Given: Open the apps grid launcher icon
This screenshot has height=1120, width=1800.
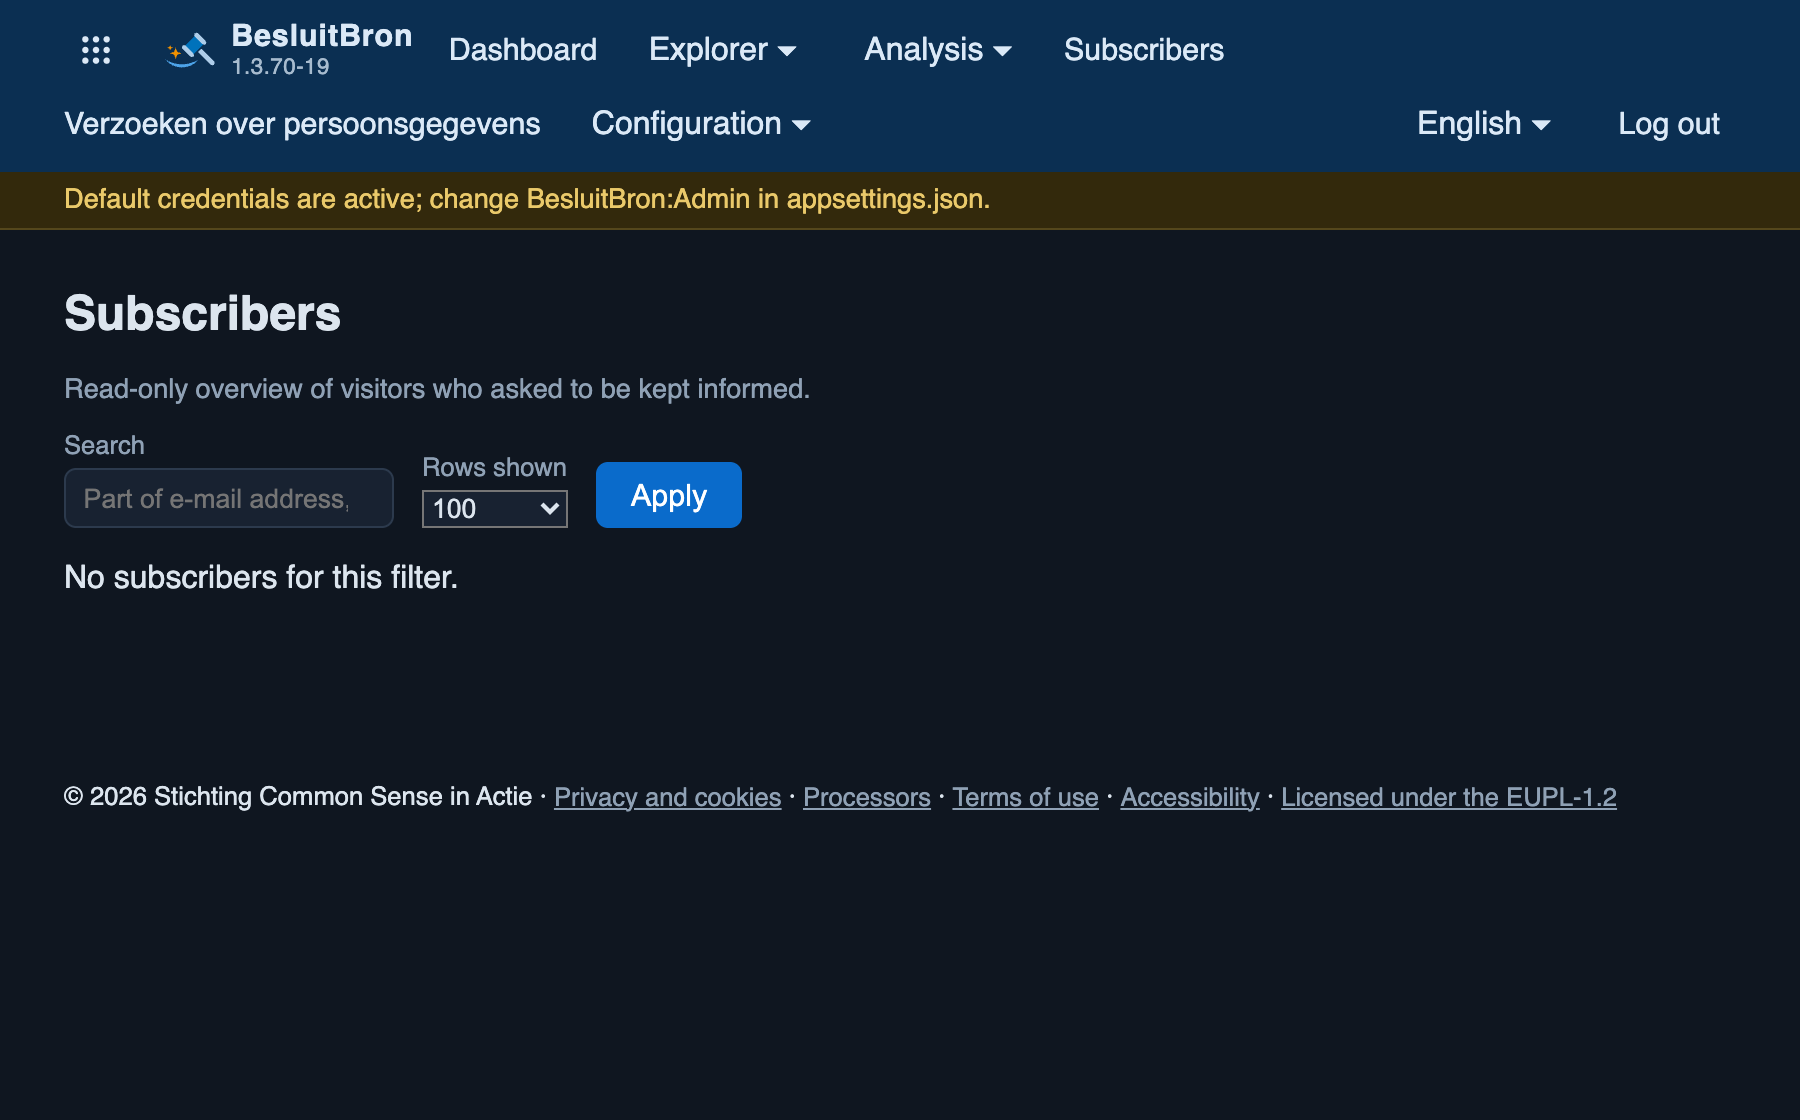Looking at the screenshot, I should tap(96, 50).
